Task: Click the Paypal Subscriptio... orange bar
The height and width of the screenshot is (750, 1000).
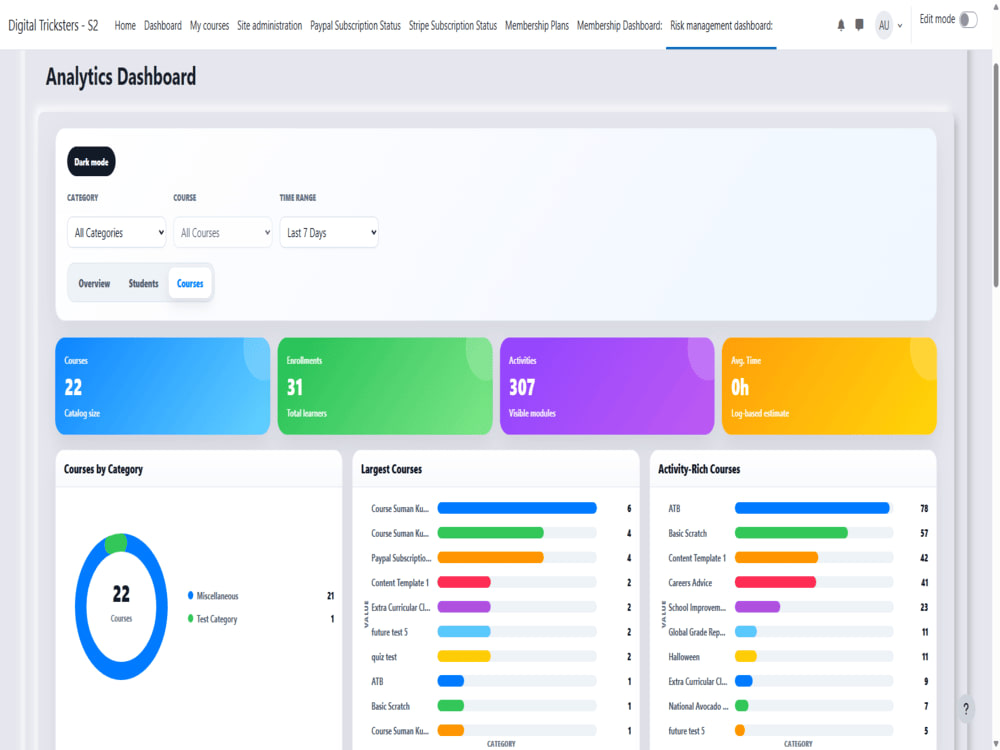Action: point(490,557)
